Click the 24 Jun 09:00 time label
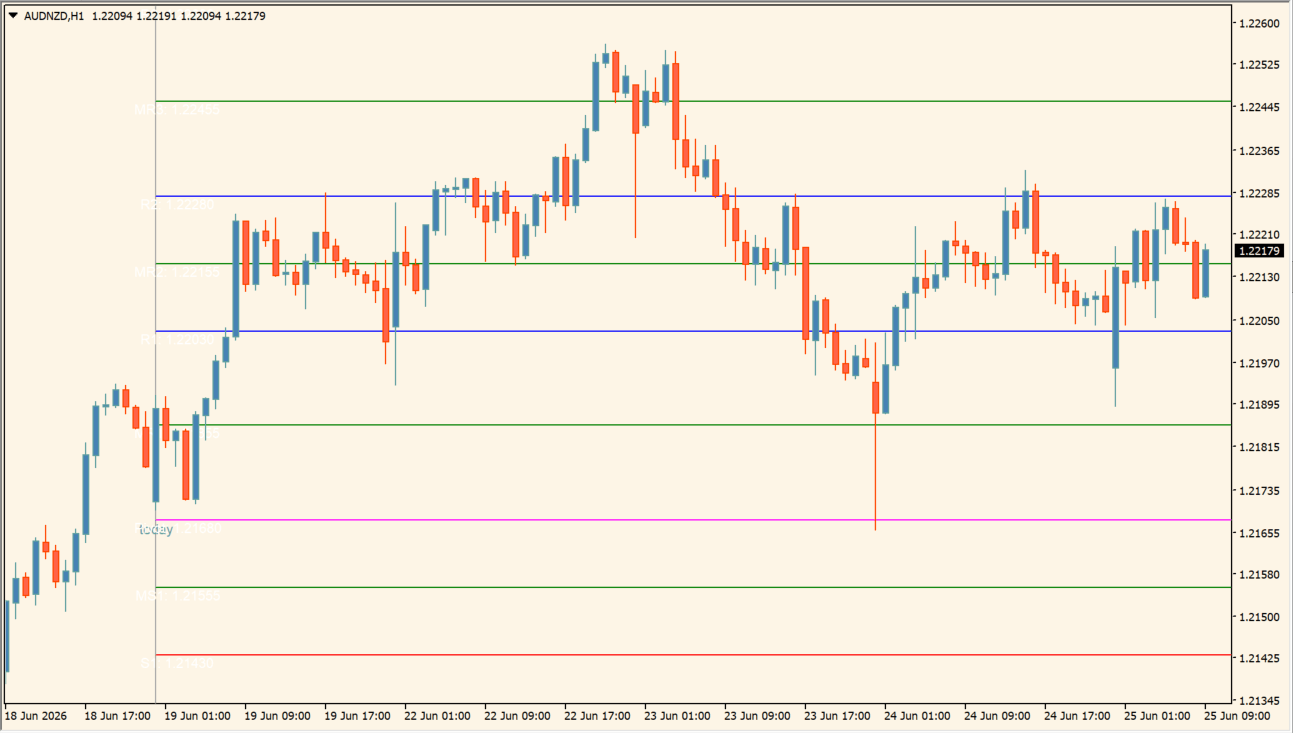The image size is (1293, 733). pos(997,716)
